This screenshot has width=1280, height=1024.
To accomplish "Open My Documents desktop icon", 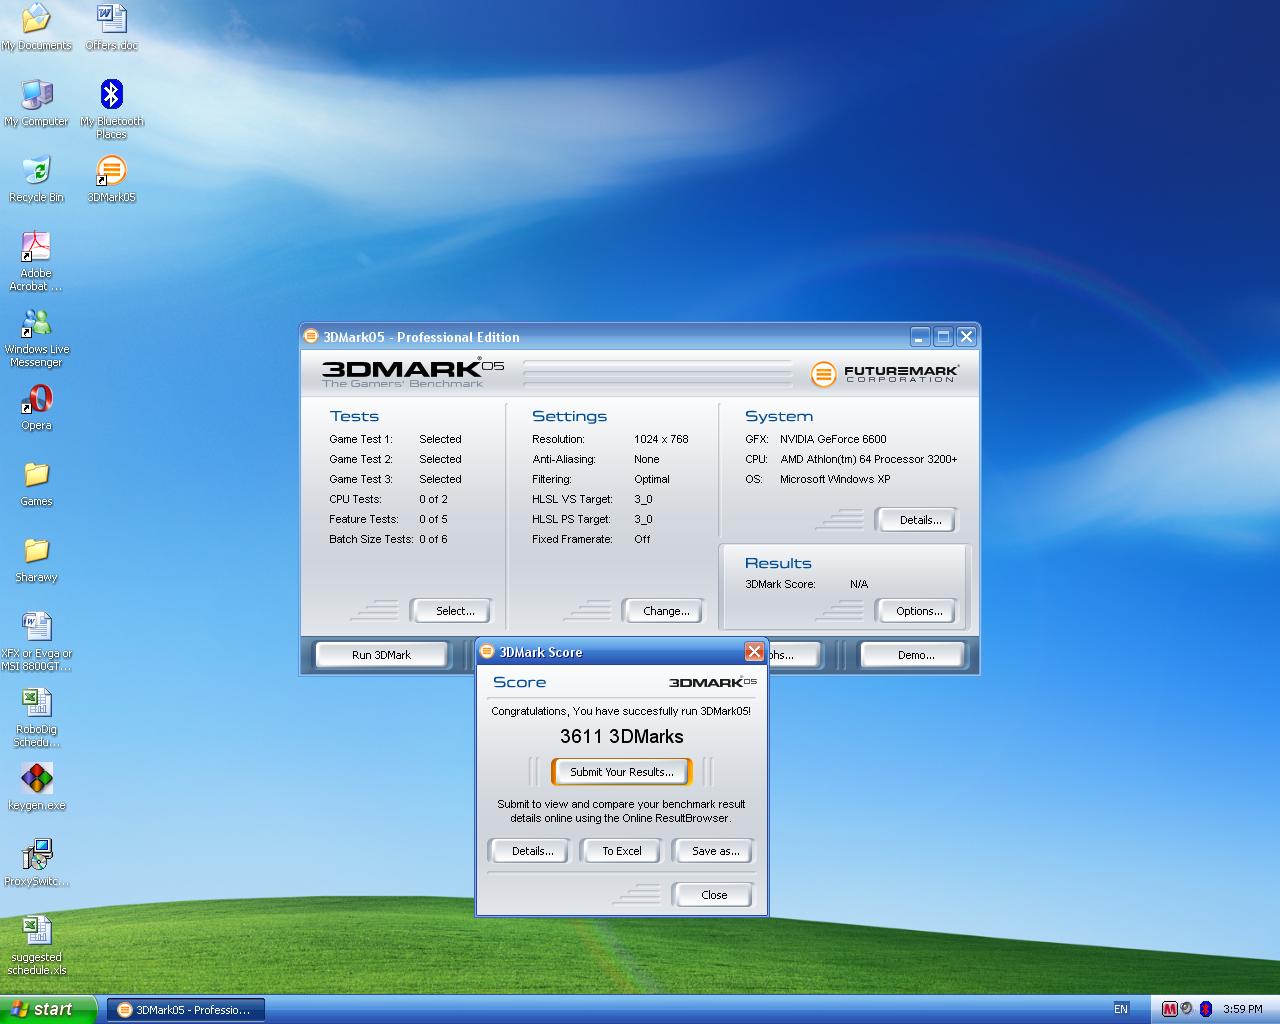I will tap(36, 27).
